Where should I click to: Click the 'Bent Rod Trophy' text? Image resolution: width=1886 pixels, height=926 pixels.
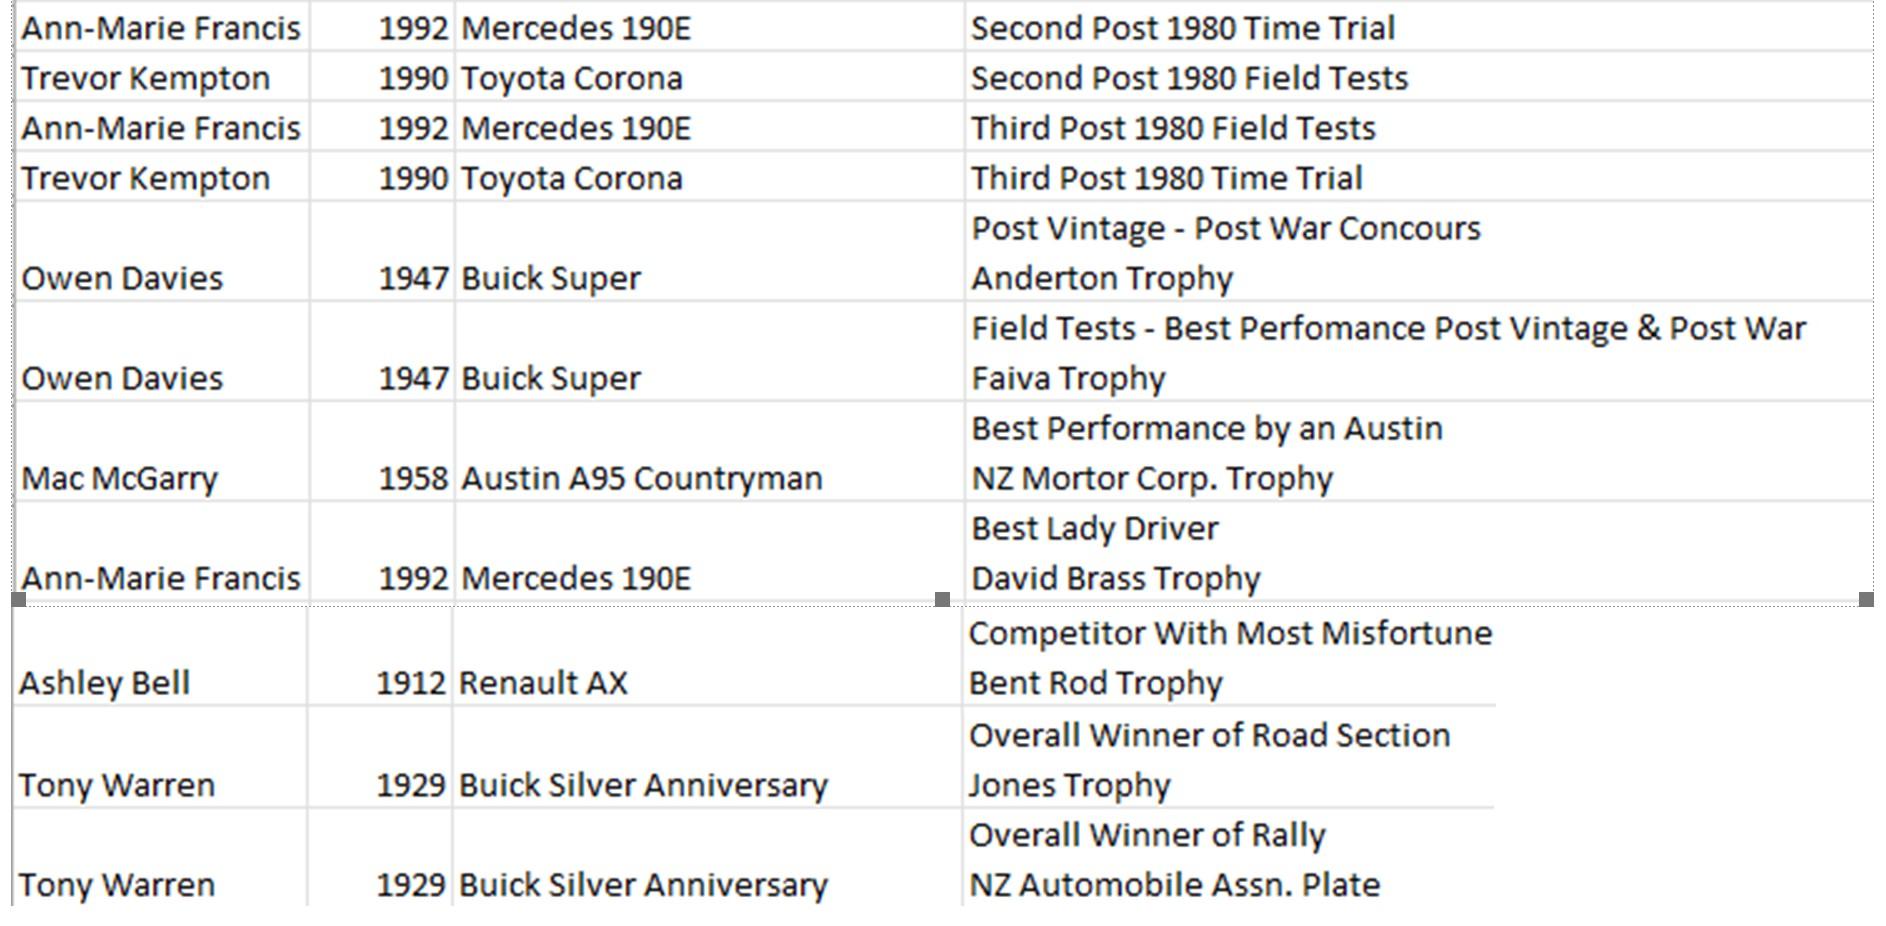point(1095,683)
